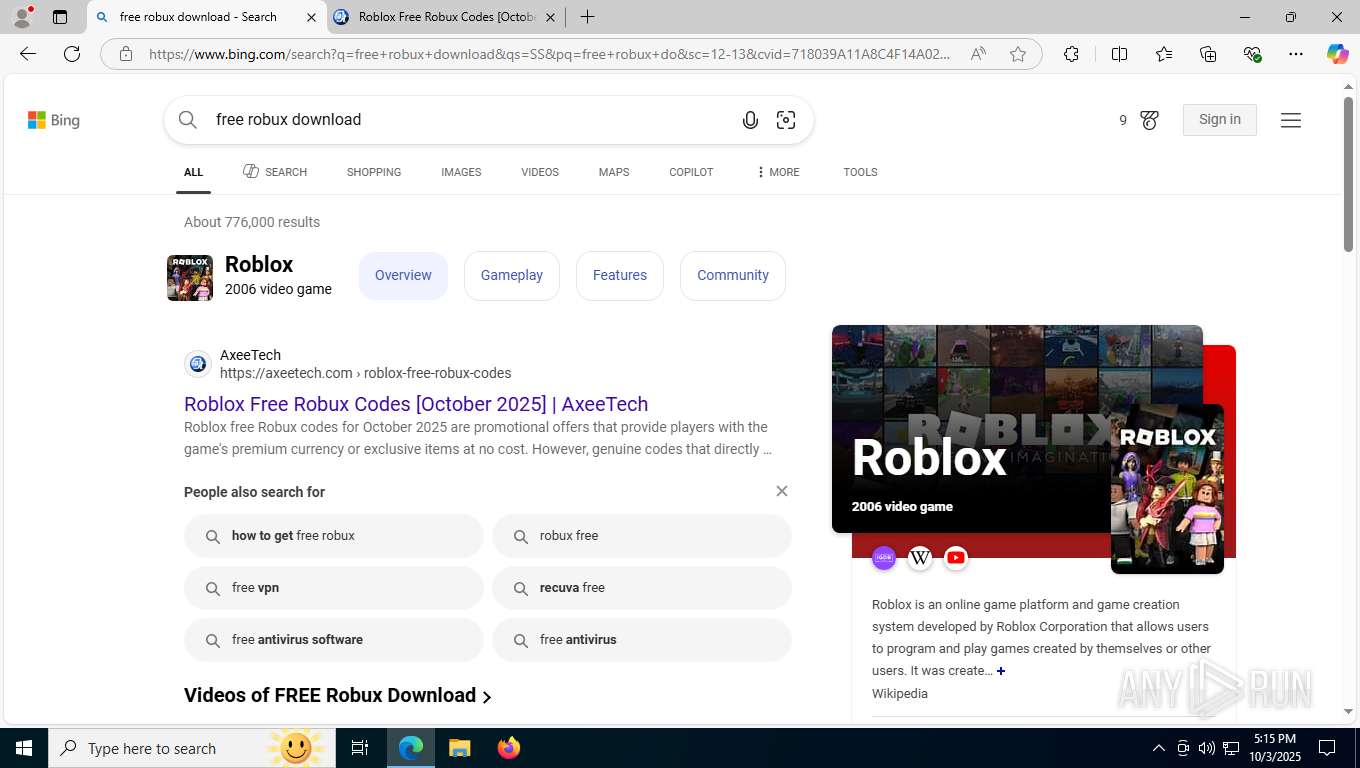Expand Videos of FREE Robux Download chevron
Image resolution: width=1360 pixels, height=768 pixels.
coord(487,697)
